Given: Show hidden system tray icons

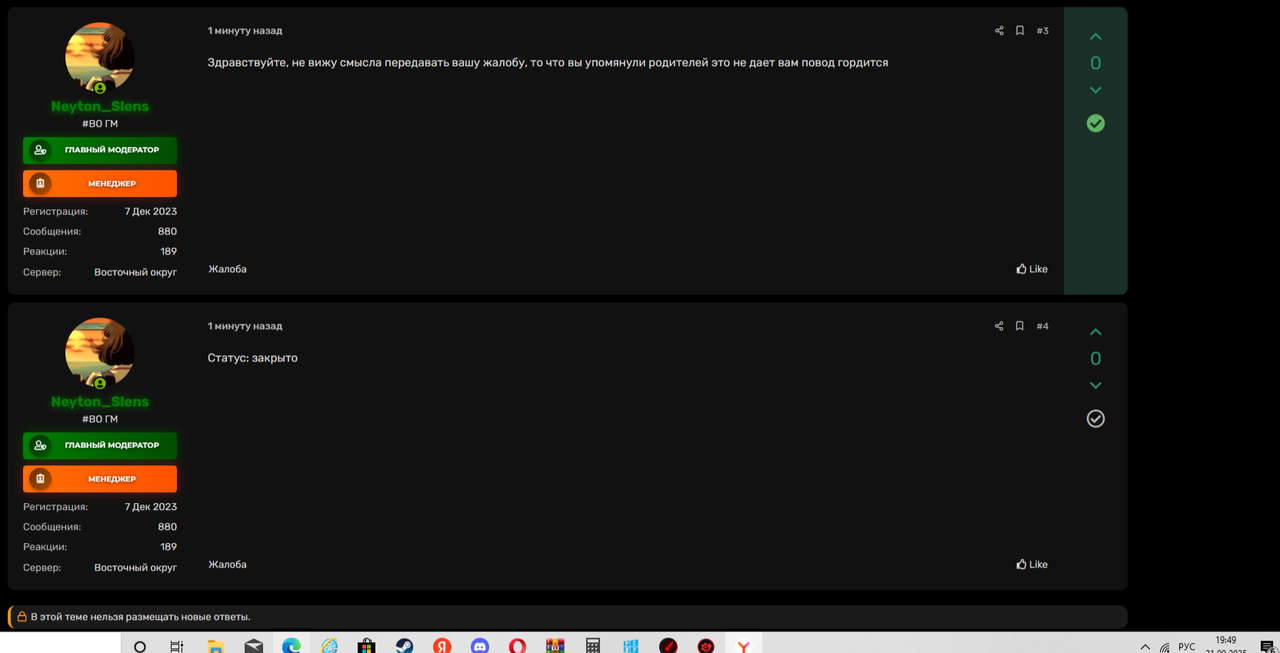Looking at the screenshot, I should pos(1145,647).
